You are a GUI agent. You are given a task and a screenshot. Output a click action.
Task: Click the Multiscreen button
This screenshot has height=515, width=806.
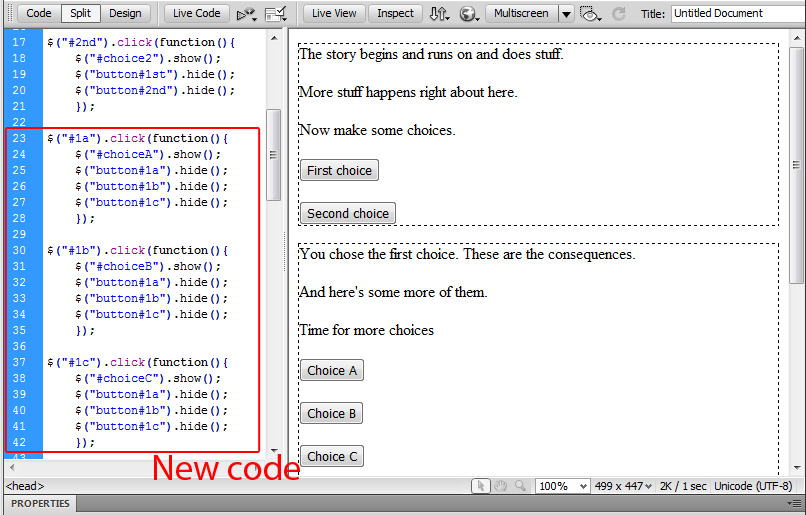coord(521,13)
